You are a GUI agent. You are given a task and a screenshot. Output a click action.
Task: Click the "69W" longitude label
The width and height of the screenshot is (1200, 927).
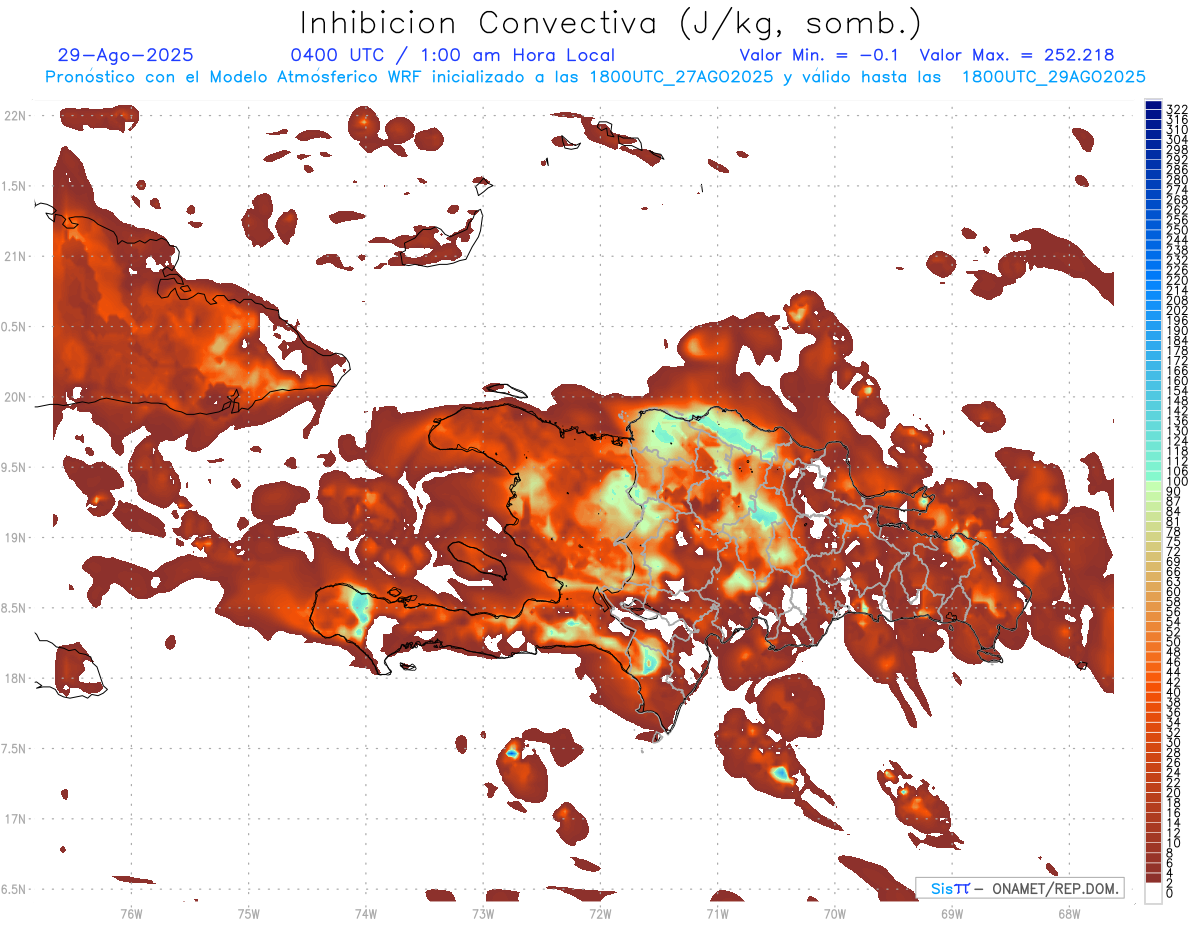[x=952, y=912]
